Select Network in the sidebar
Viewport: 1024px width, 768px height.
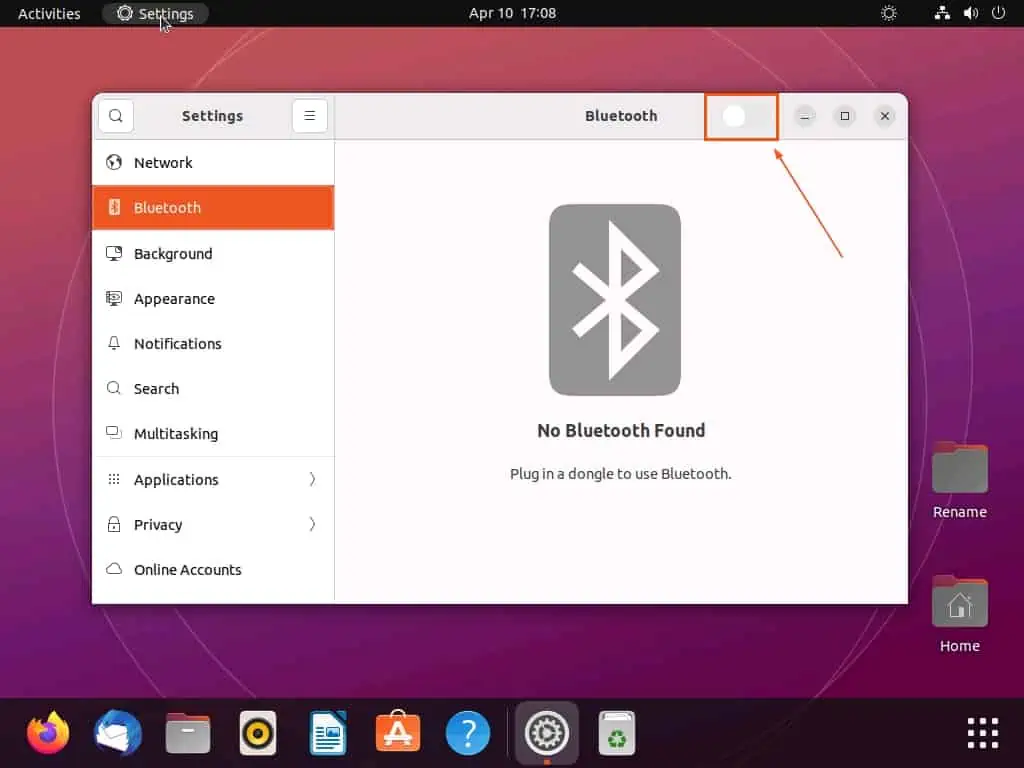pyautogui.click(x=163, y=163)
